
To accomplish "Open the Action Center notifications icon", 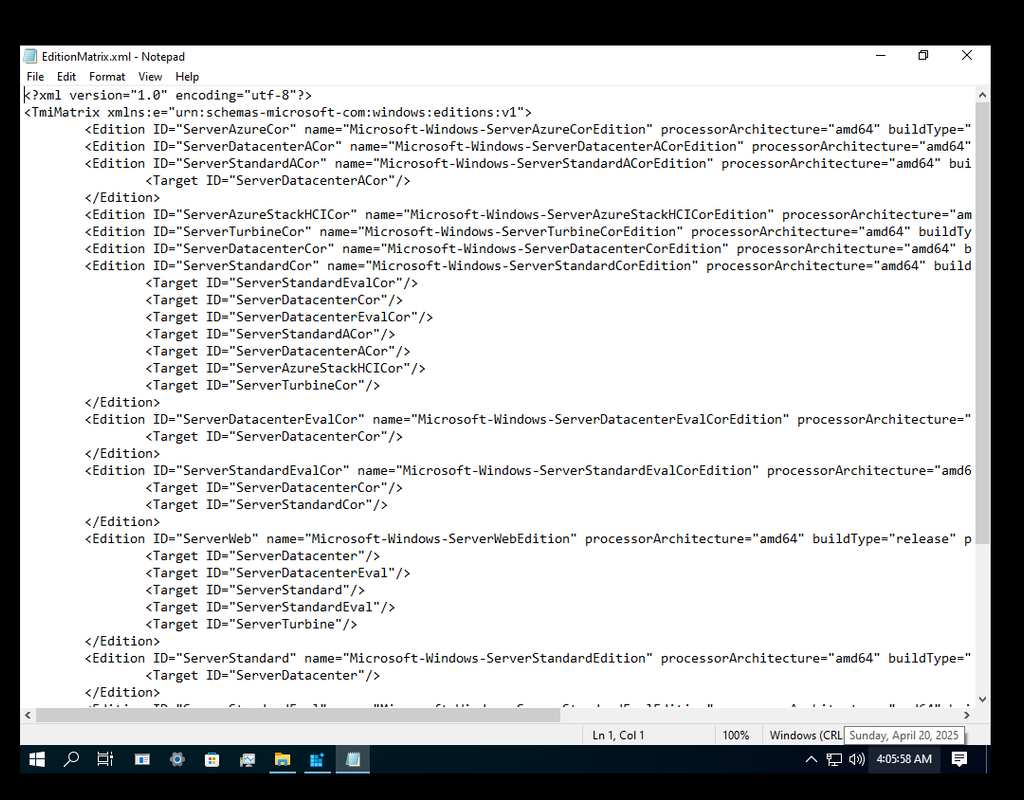I will point(959,759).
